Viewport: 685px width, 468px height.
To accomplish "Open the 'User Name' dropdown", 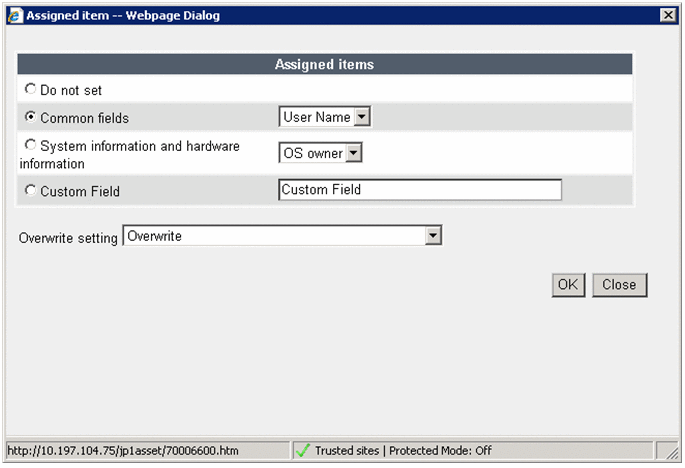I will [362, 117].
